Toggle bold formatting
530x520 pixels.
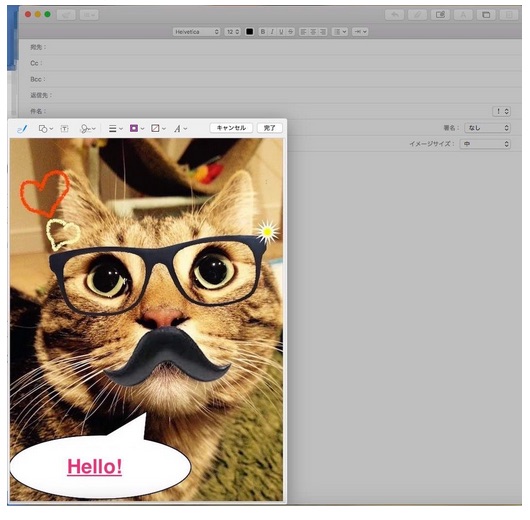coord(263,32)
